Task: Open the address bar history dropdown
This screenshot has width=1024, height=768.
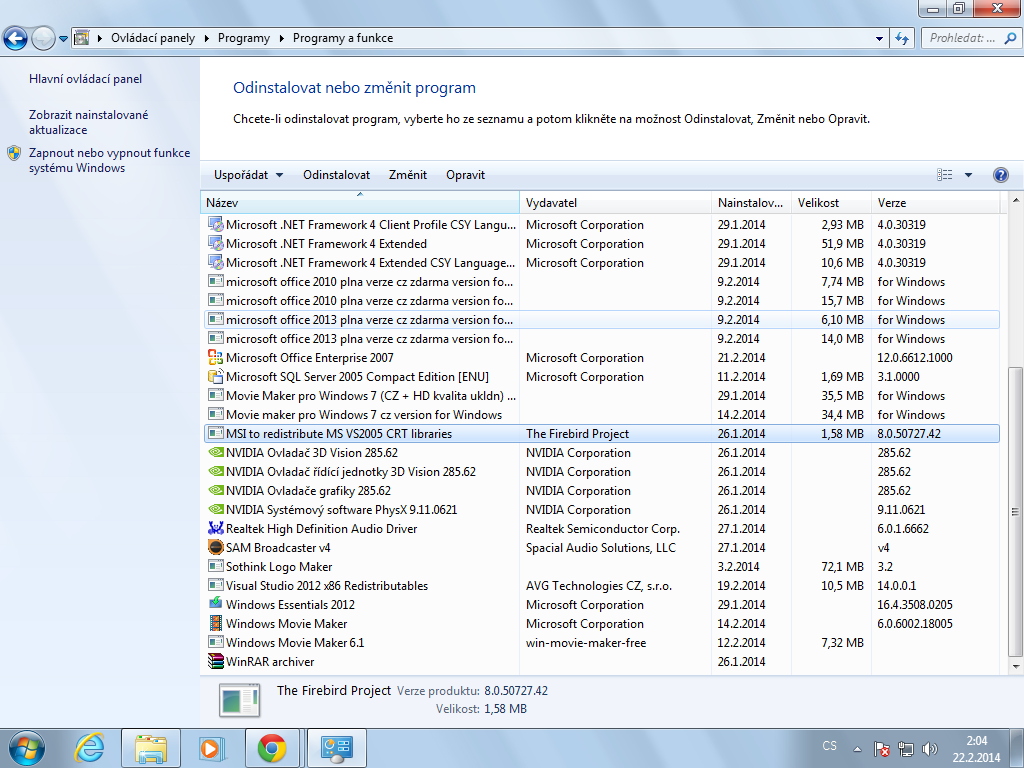Action: click(x=879, y=39)
